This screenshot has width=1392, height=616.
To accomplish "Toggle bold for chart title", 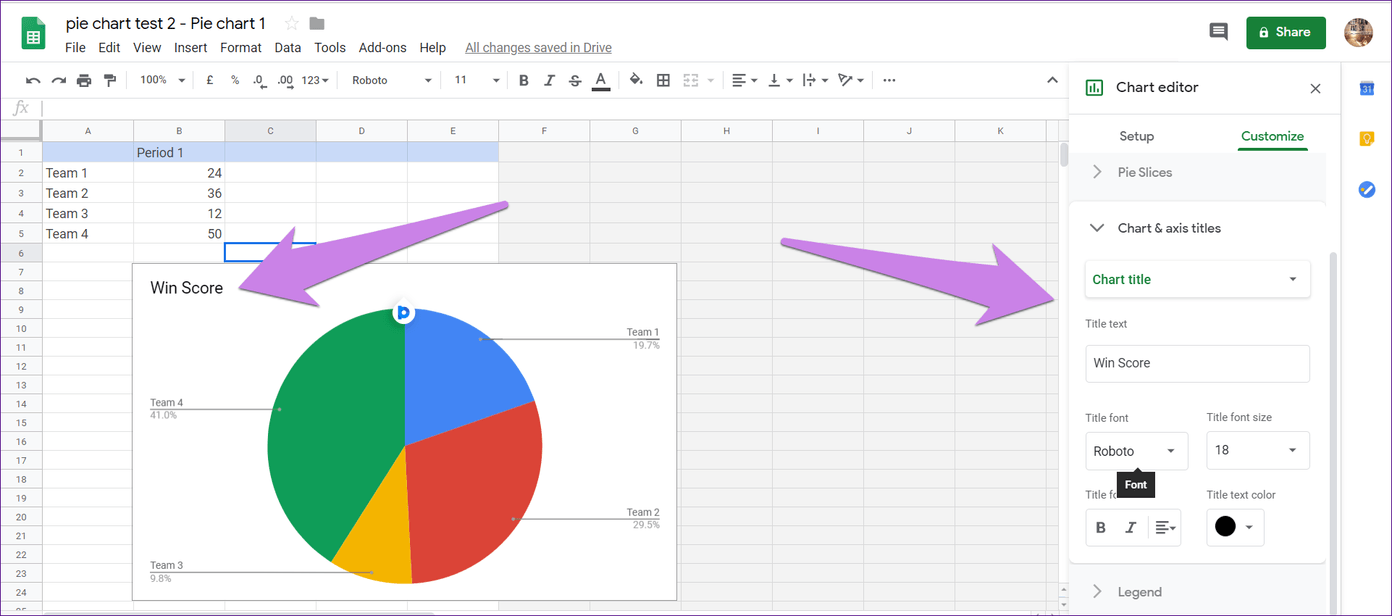I will [x=1101, y=527].
